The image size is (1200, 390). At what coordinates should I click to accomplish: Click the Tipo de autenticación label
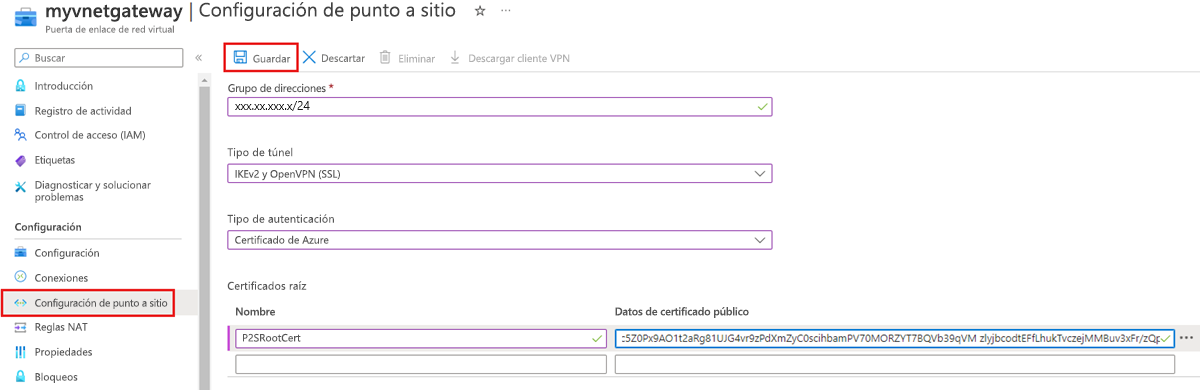tap(281, 219)
